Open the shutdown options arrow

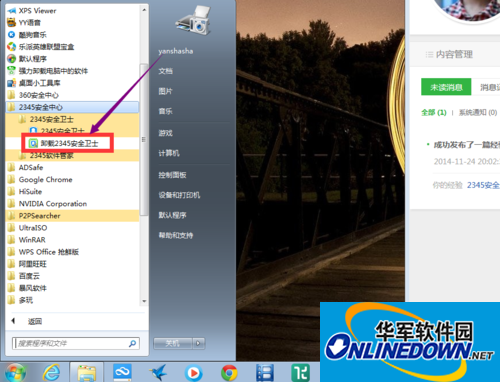pos(199,343)
